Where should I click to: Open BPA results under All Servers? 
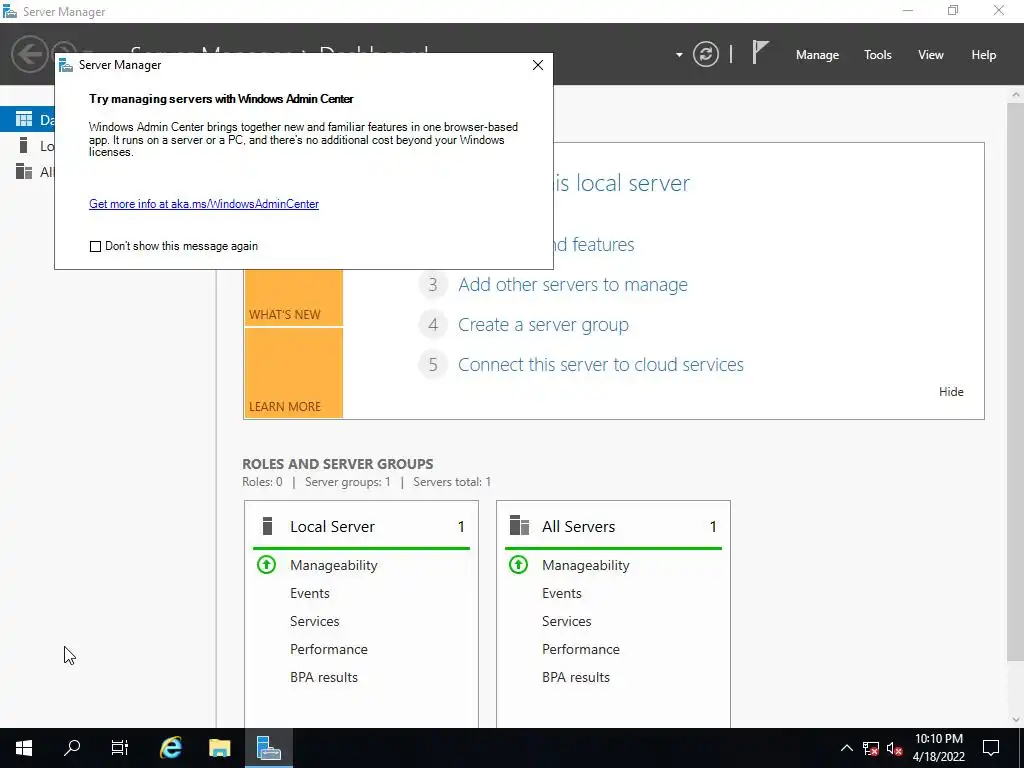click(576, 677)
